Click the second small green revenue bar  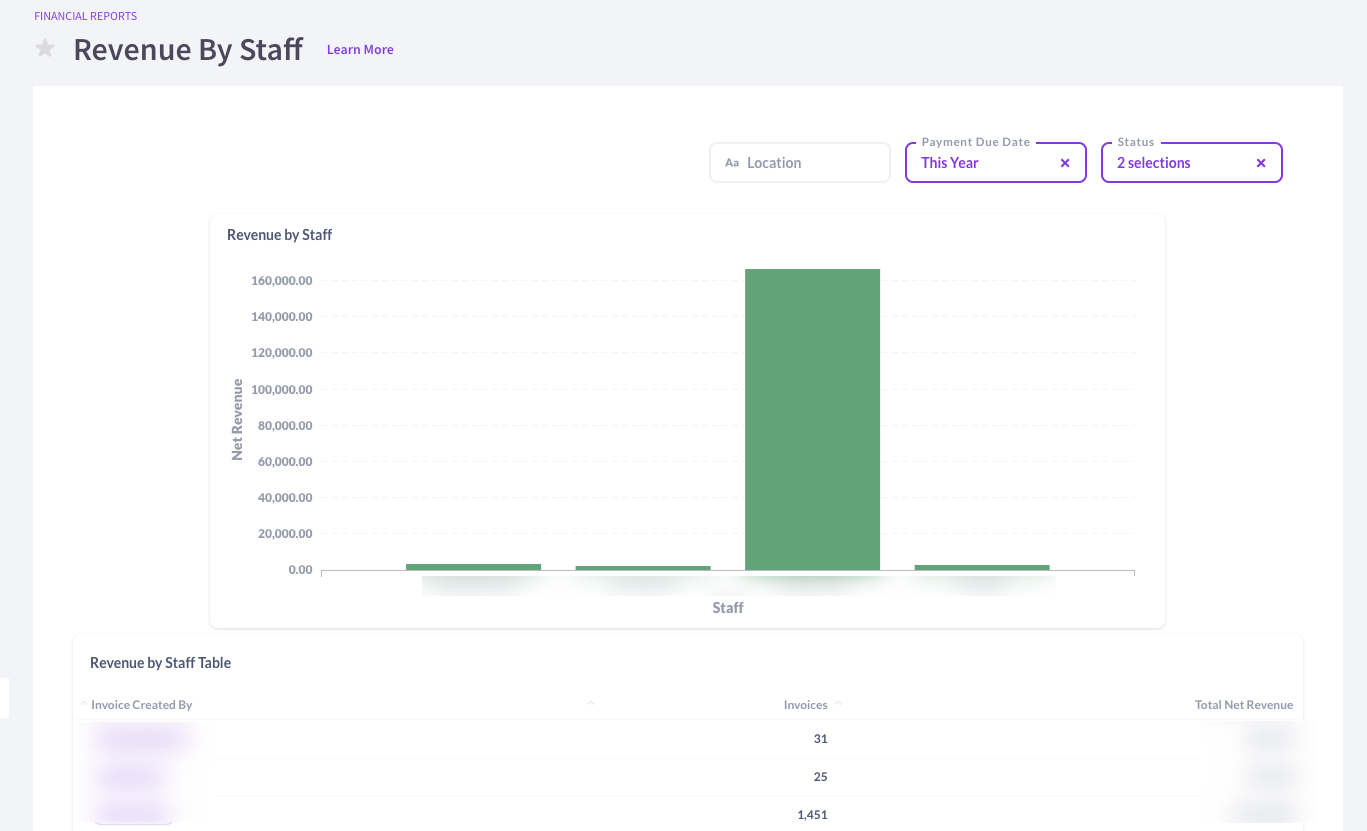tap(643, 568)
